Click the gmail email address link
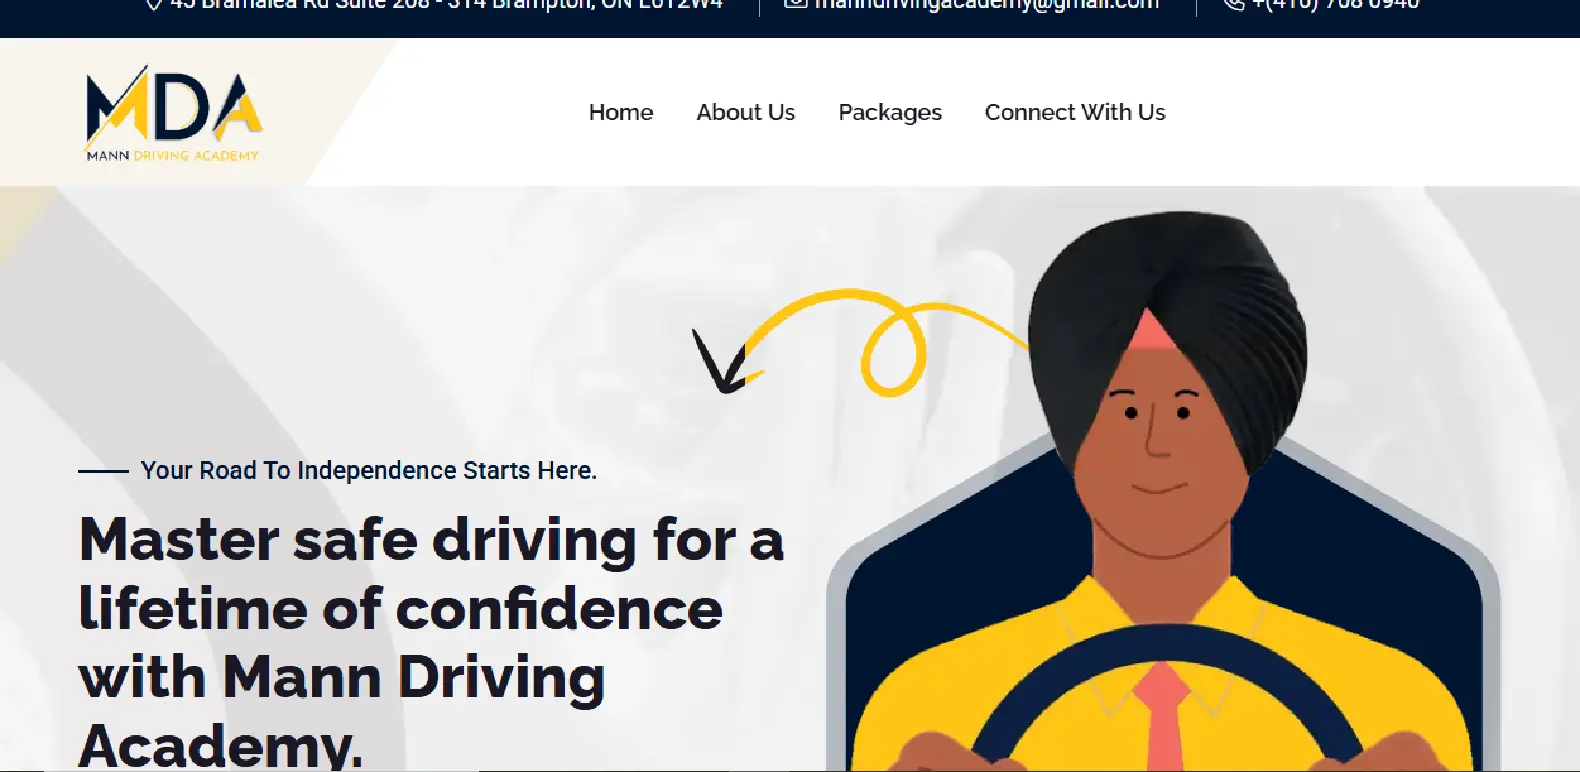The height and width of the screenshot is (772, 1580). click(x=986, y=4)
